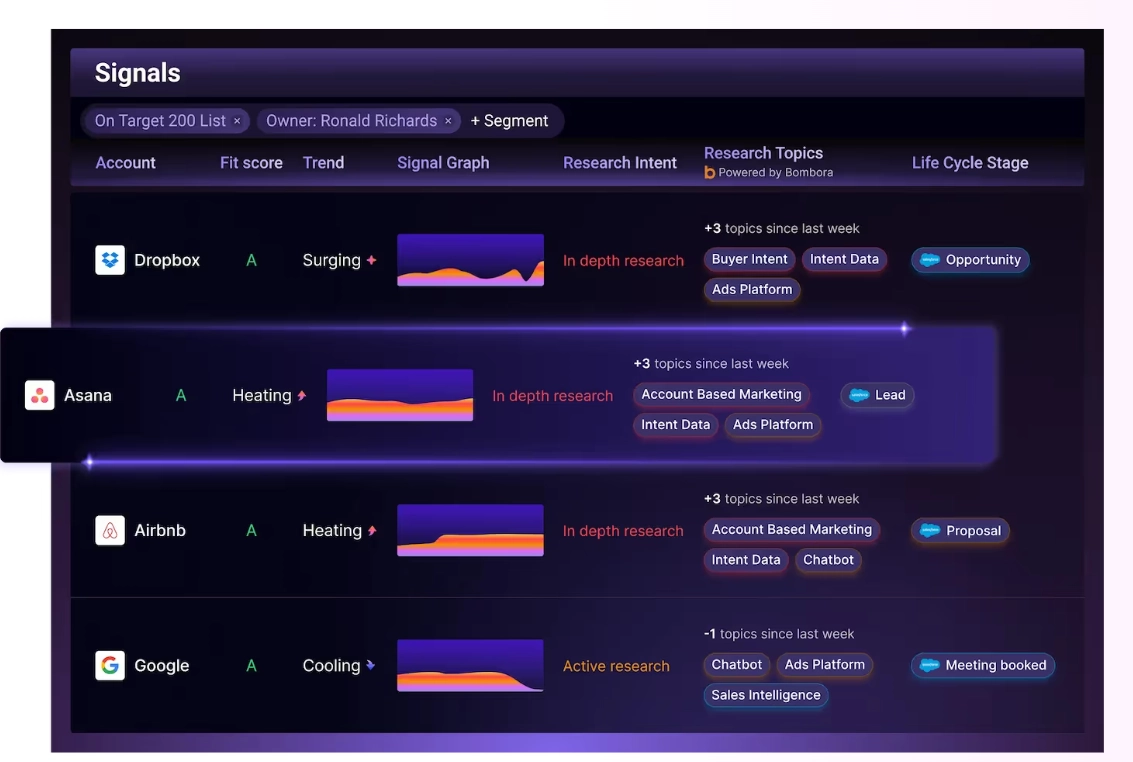
Task: Click the Salesforce cloud icon in Proposal badge
Action: pyautogui.click(x=929, y=530)
